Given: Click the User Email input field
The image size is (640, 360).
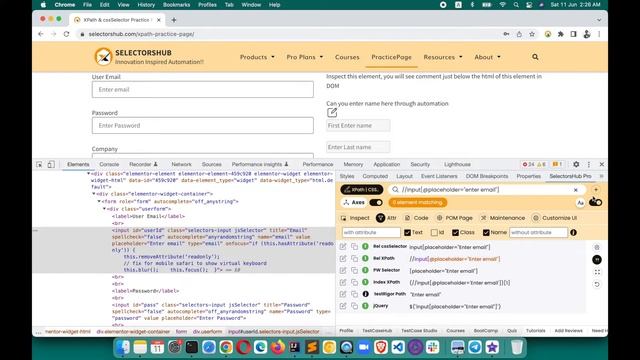Looking at the screenshot, I should pyautogui.click(x=203, y=89).
